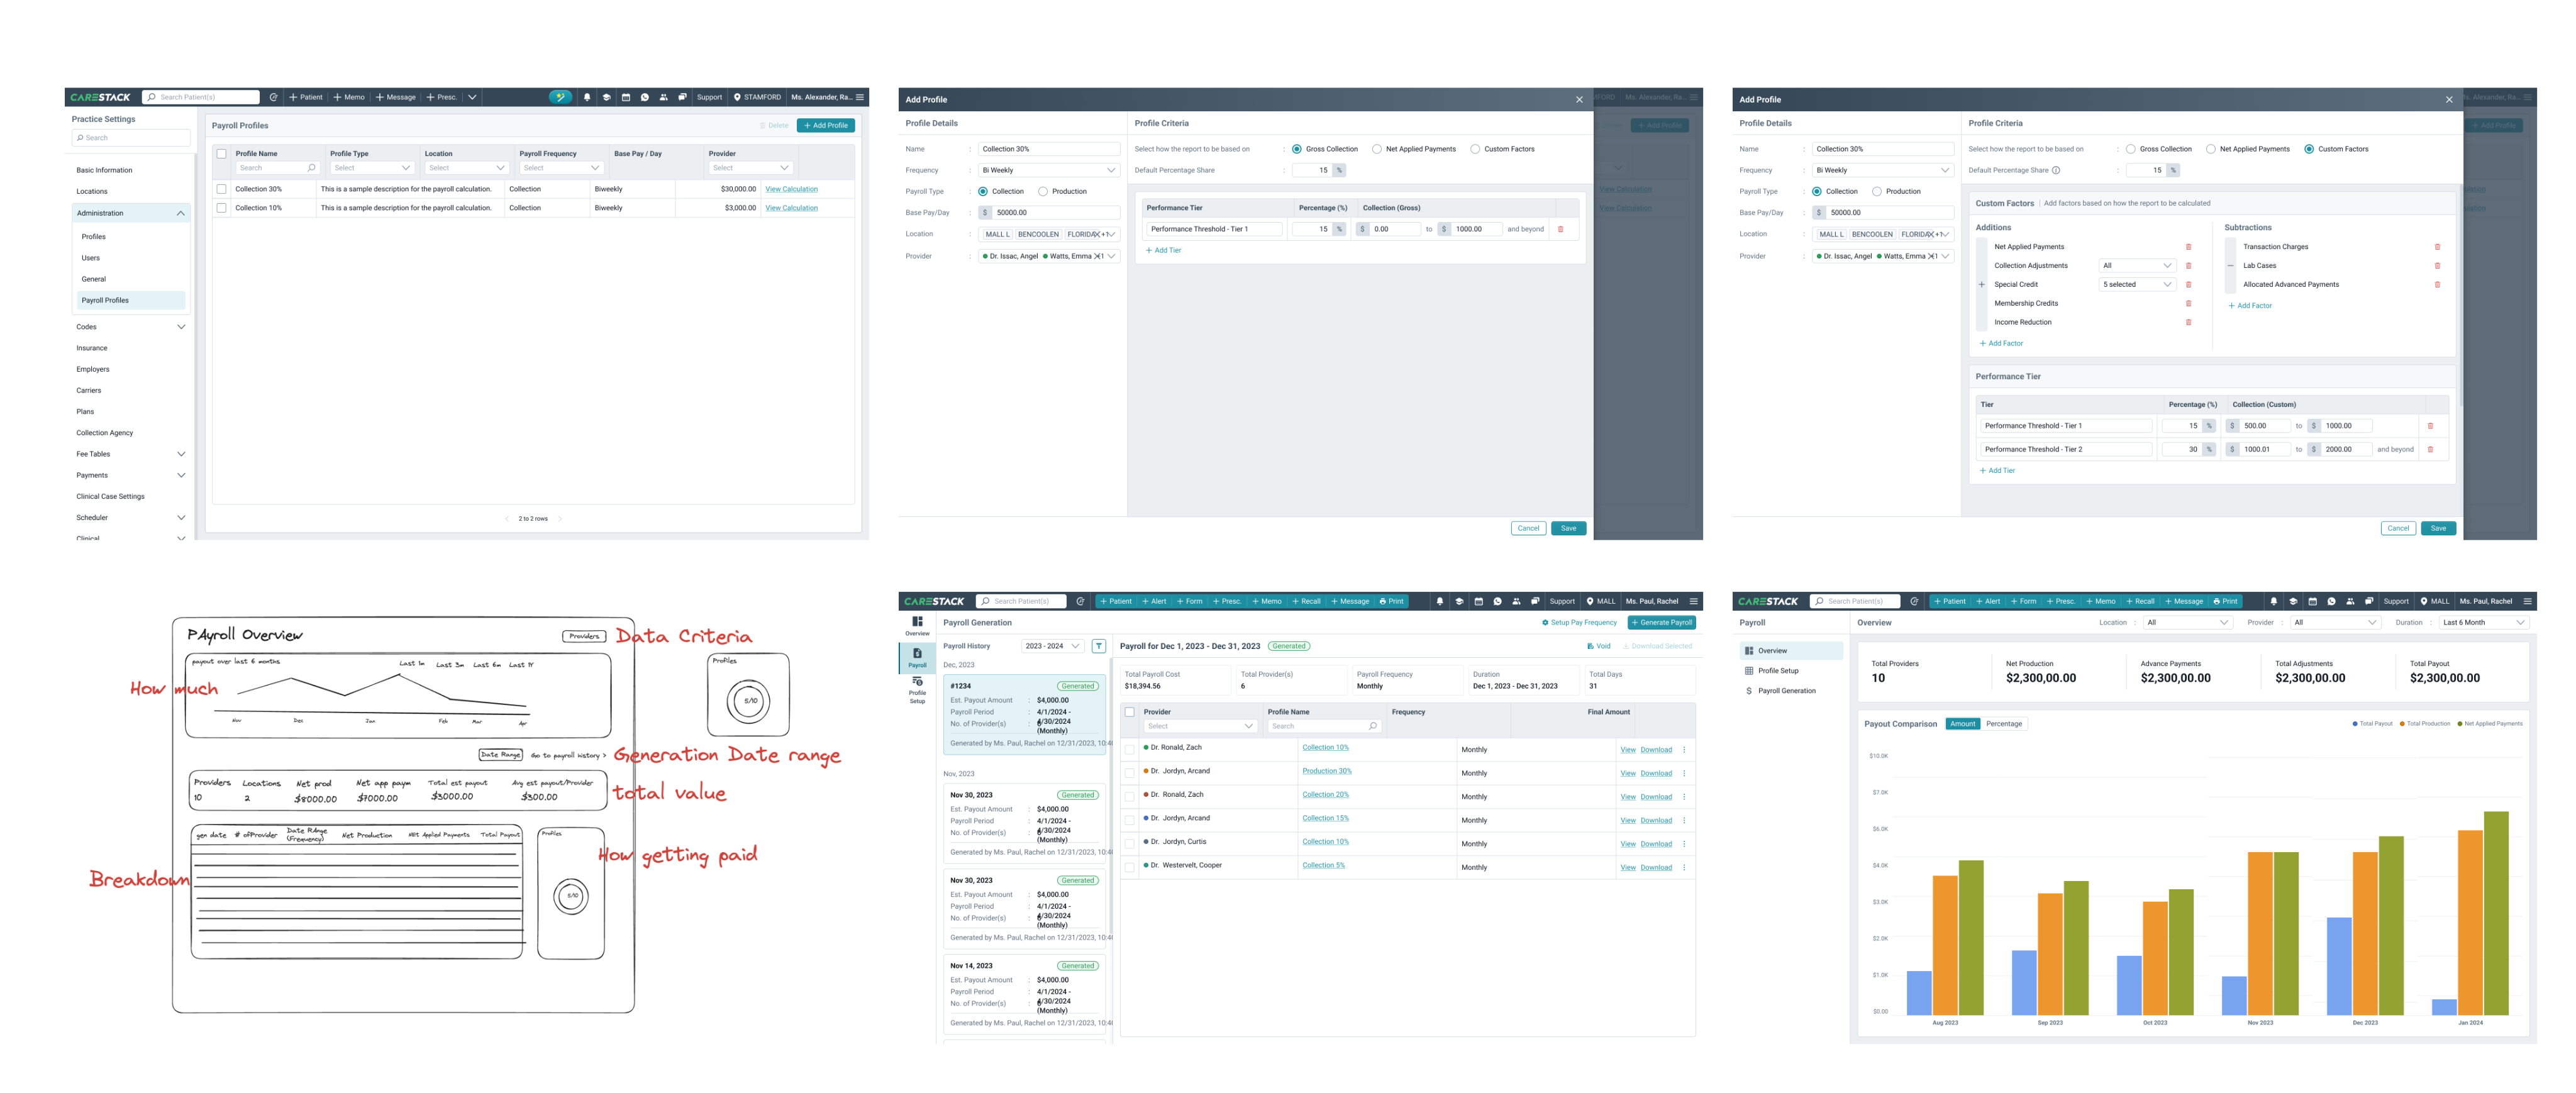Click Add Factor under Subtractions

pos(2250,306)
